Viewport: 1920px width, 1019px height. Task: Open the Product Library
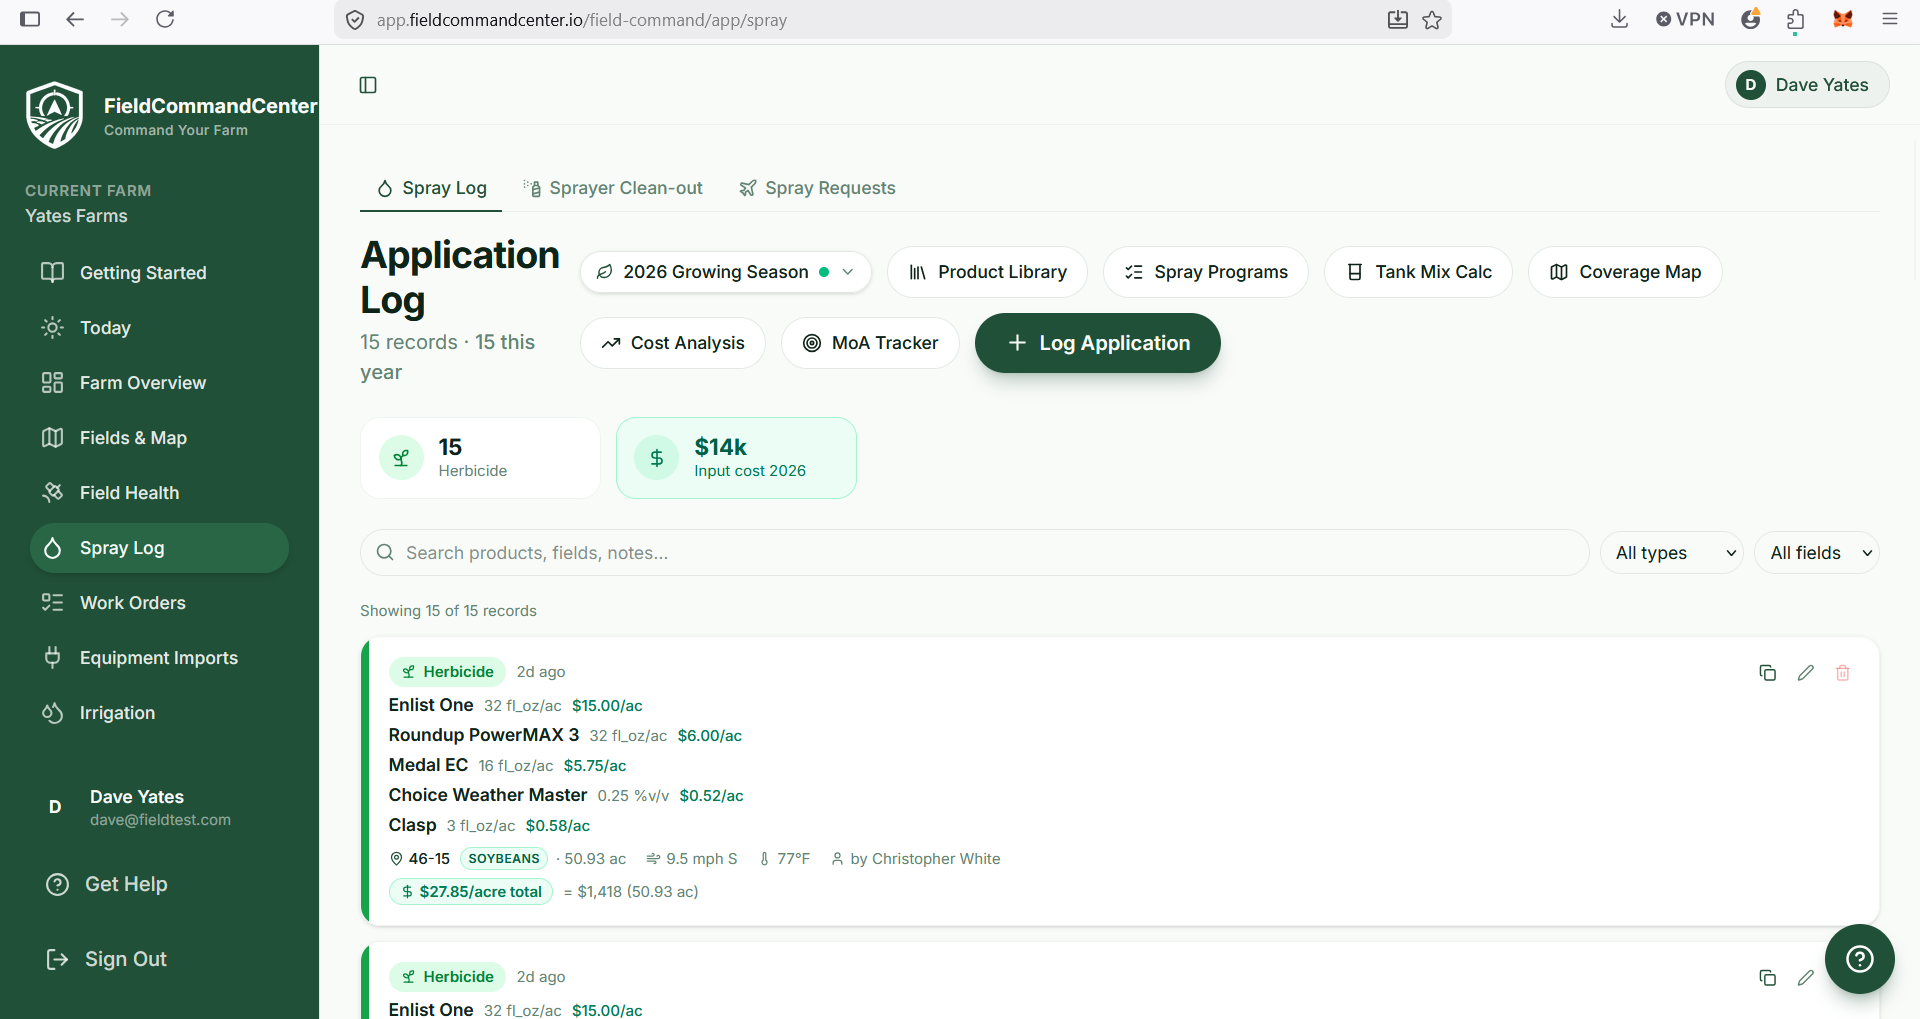(x=987, y=272)
